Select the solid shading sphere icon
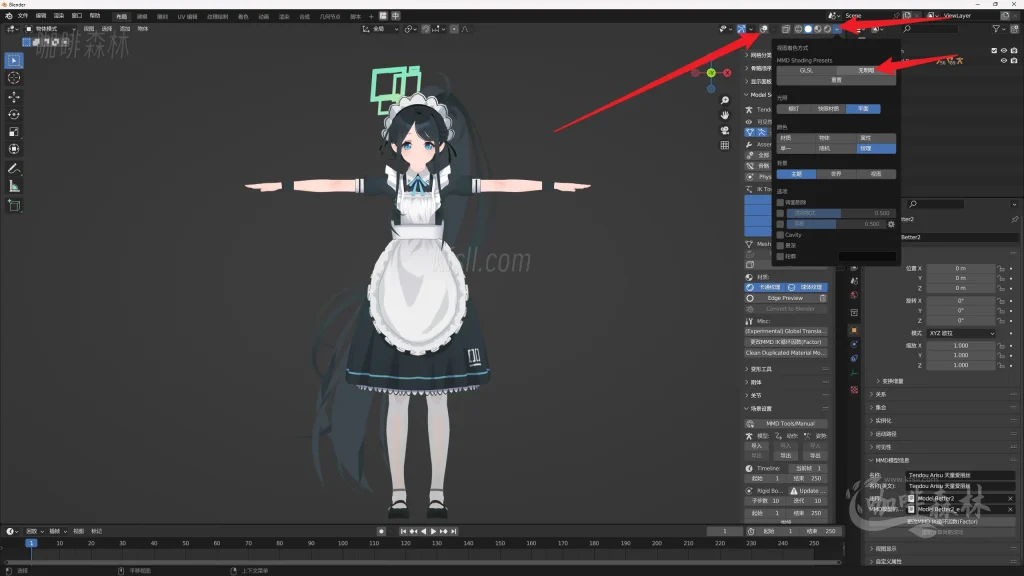This screenshot has height=576, width=1024. (808, 29)
